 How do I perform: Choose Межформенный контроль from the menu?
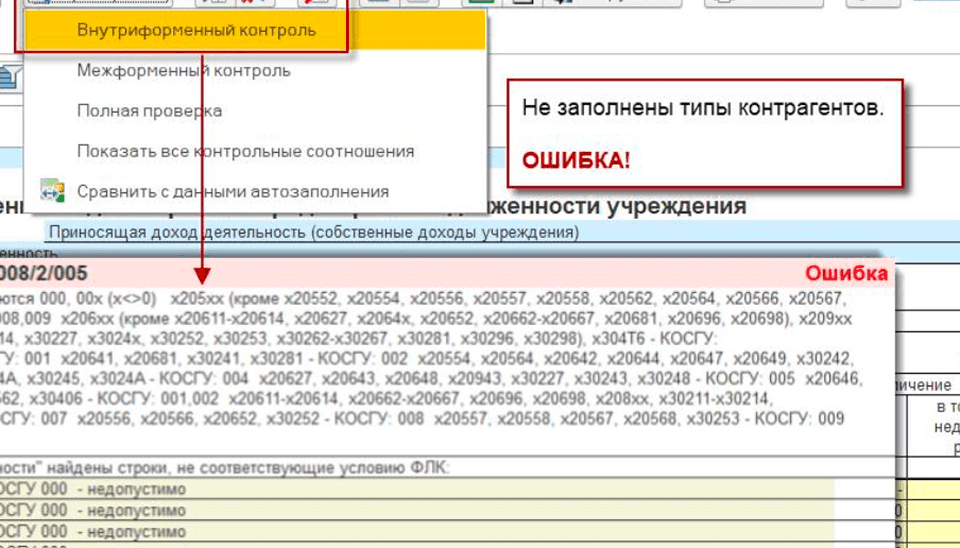coord(184,71)
